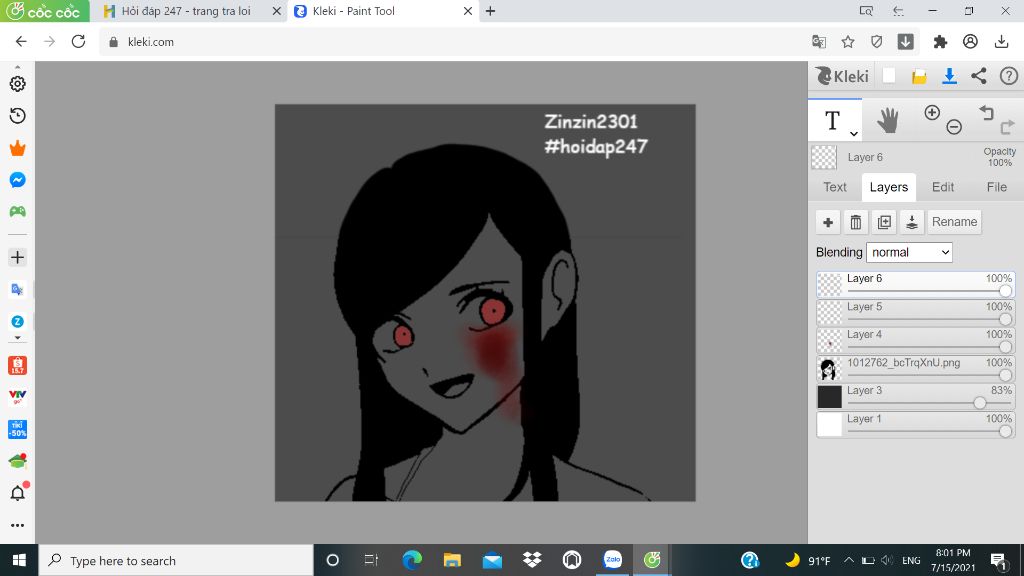Screen dimensions: 1024x576
Task: Open Zalo from the browser sidebar
Action: click(18, 321)
